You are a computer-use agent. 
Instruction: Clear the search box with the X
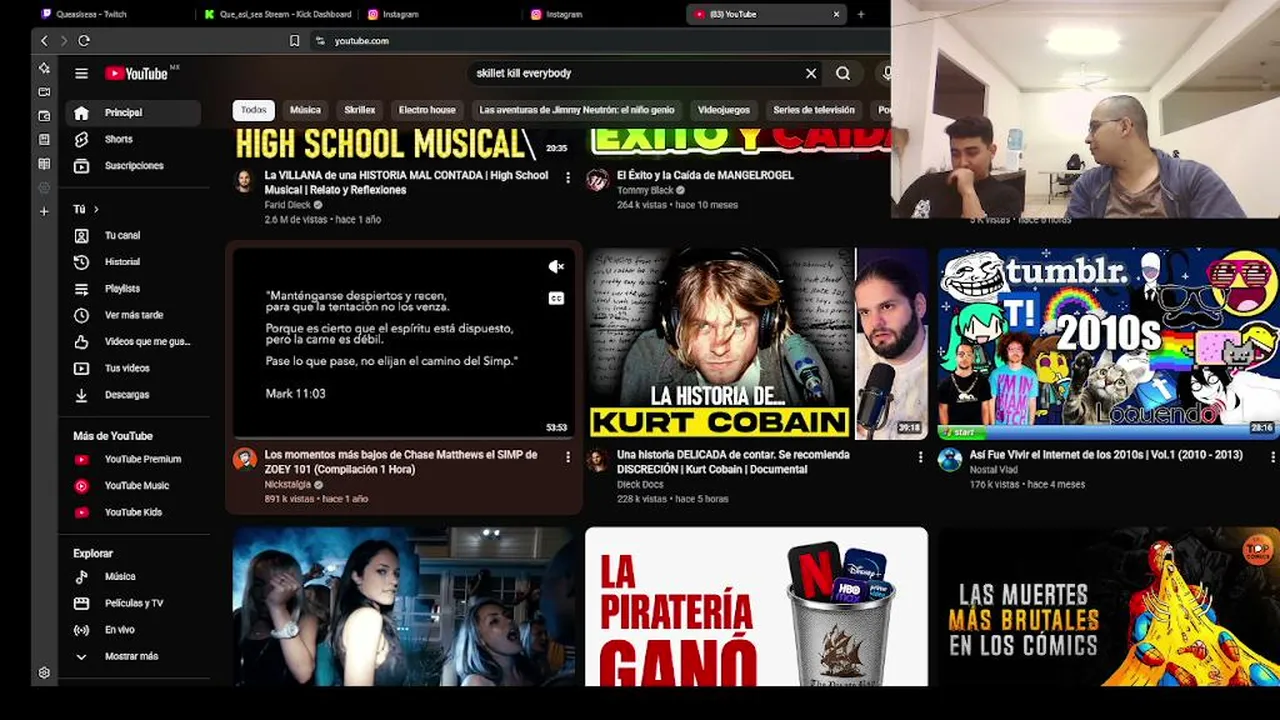tap(811, 73)
